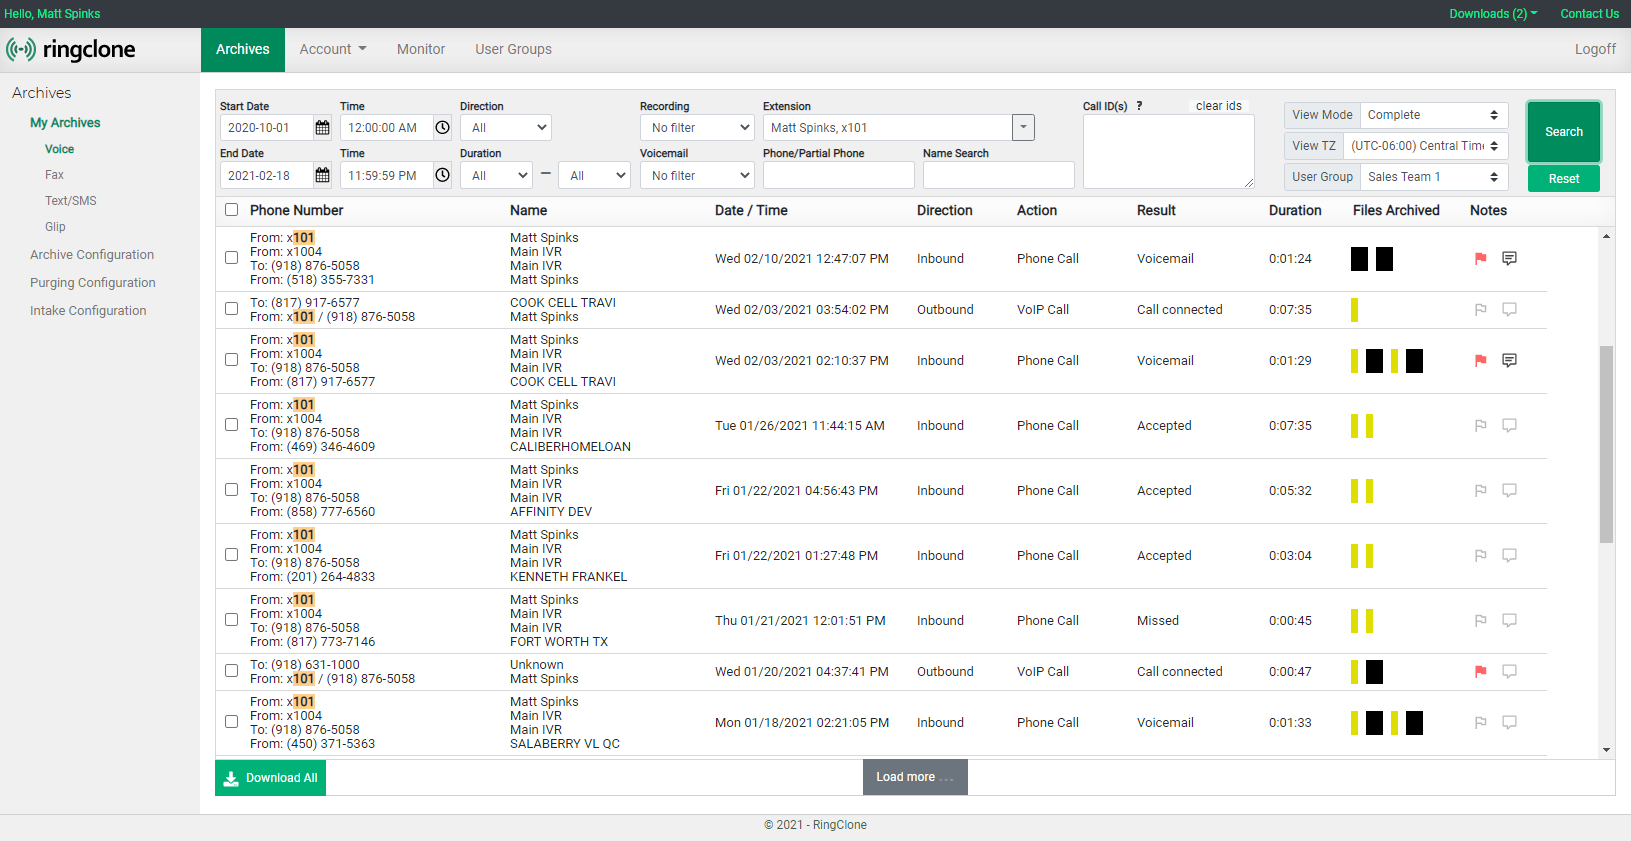Select checkbox for 02/03/2021 02:10:37 PM call
Screen dimensions: 1631x841
click(232, 360)
